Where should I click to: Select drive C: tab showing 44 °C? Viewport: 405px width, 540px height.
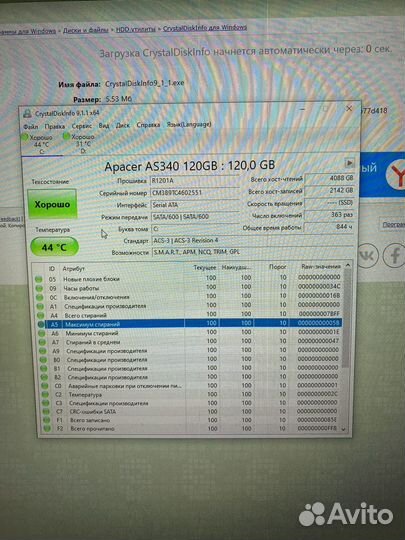(x=41, y=144)
